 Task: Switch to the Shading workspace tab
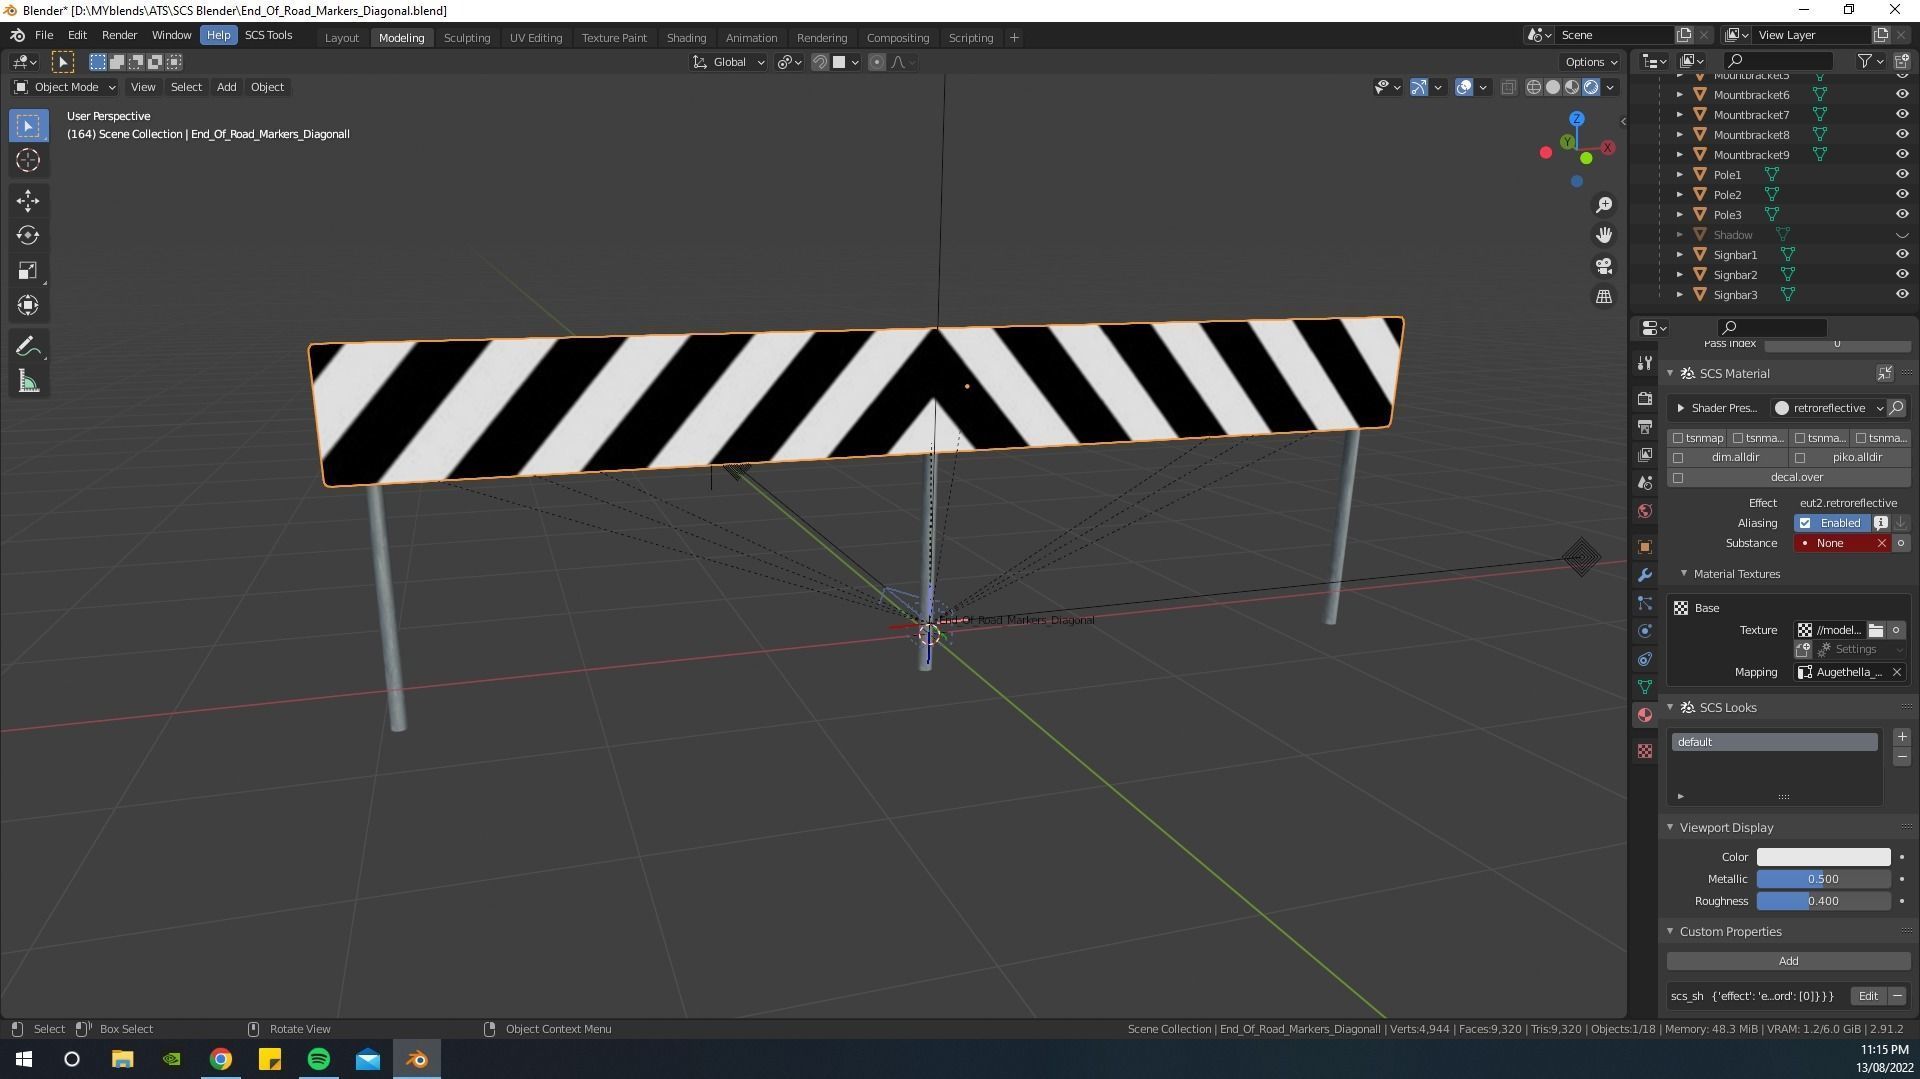click(686, 37)
